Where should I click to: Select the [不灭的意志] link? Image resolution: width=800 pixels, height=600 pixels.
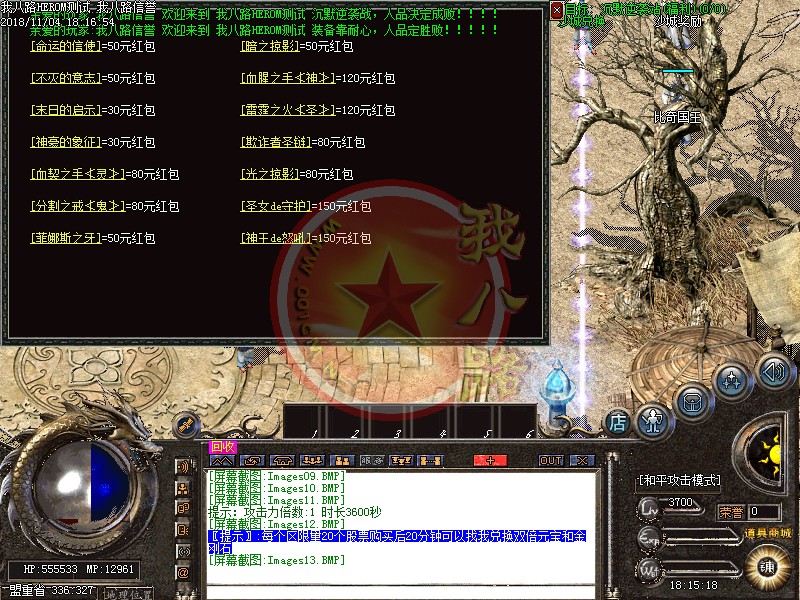66,78
